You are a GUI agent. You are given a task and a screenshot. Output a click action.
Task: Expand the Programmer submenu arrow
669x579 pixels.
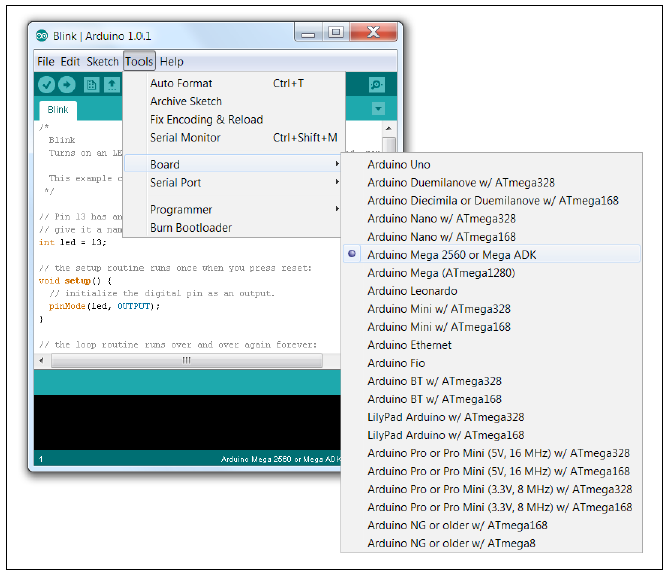click(337, 209)
